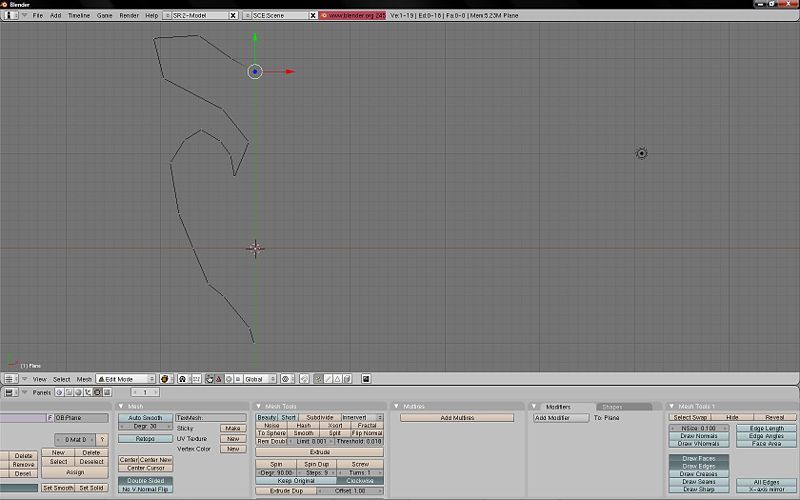Click the draw type (shading) icon in 3D header
Image resolution: width=800 pixels, height=500 pixels.
(x=165, y=379)
